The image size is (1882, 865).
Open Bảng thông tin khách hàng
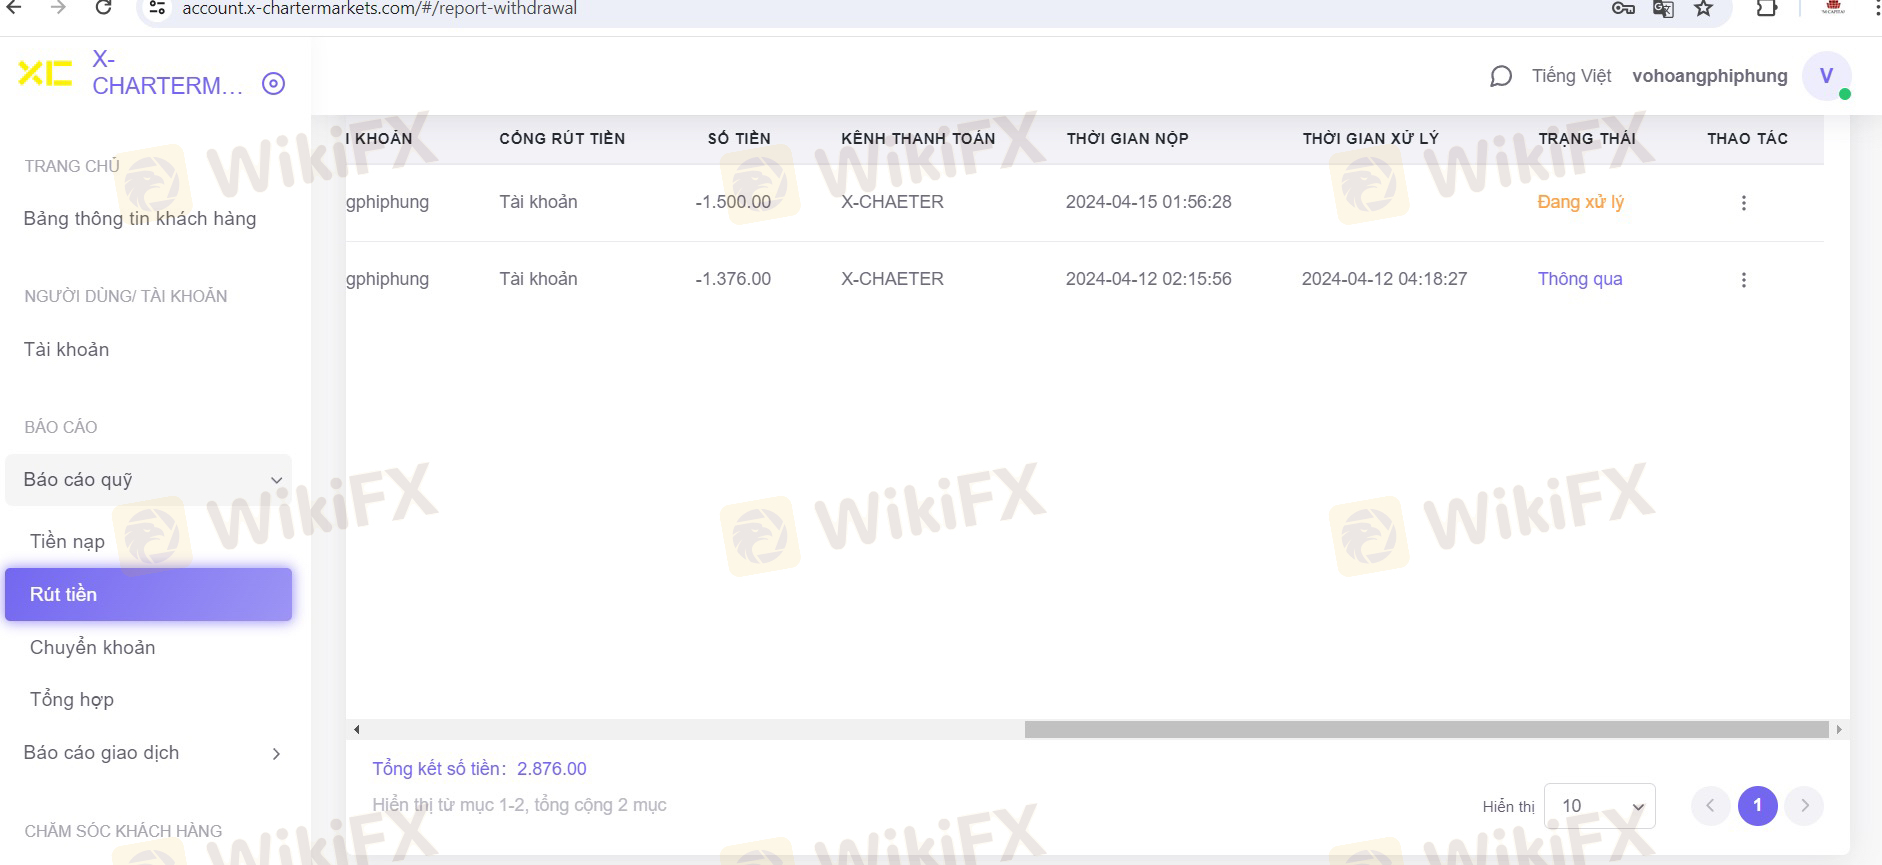140,218
